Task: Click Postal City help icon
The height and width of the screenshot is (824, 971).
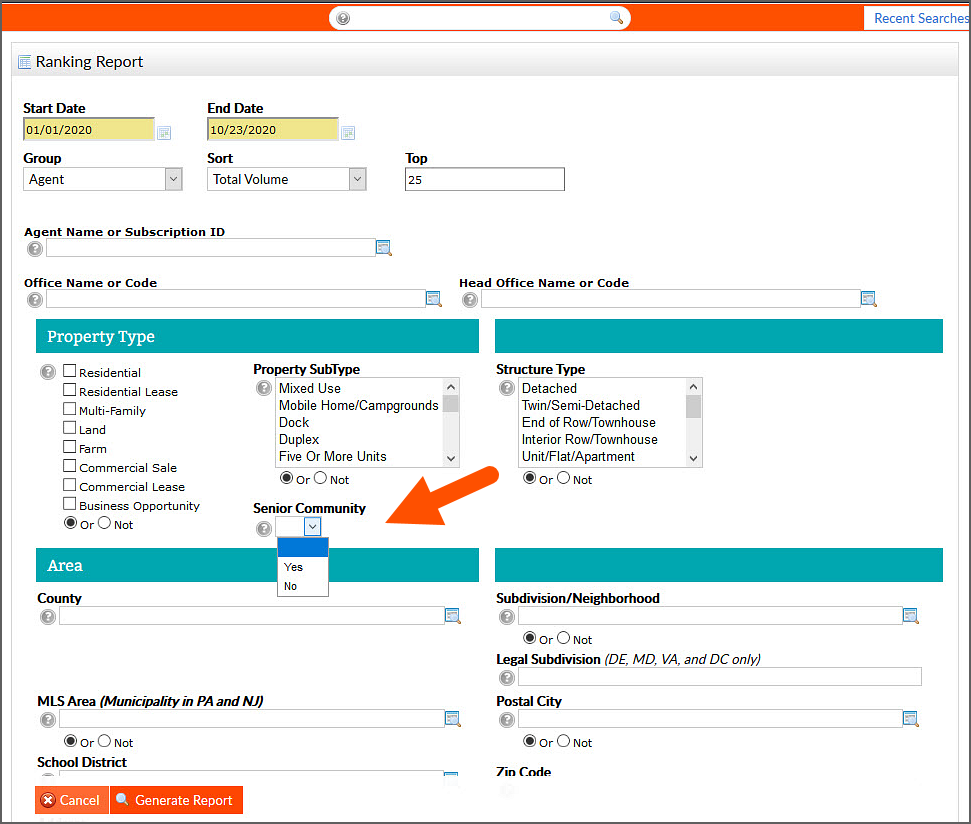Action: click(507, 719)
